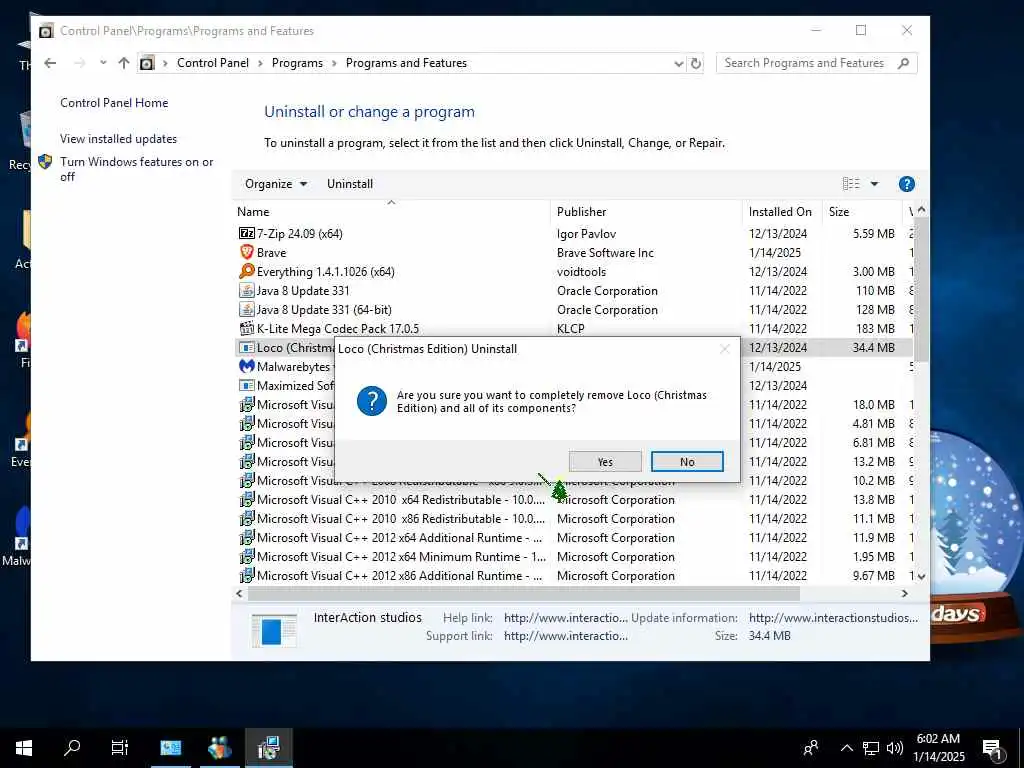Expand the address bar history dropdown

(x=679, y=63)
